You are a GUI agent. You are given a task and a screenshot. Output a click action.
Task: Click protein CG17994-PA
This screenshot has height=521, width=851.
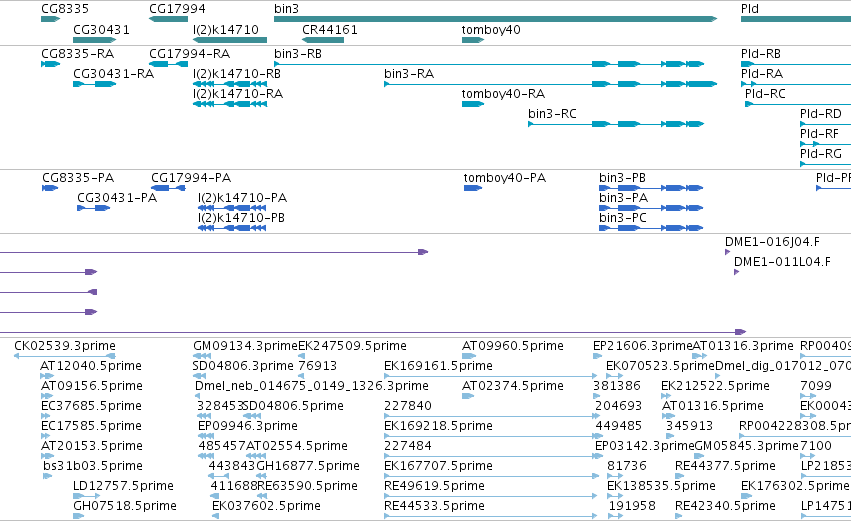pyautogui.click(x=190, y=178)
